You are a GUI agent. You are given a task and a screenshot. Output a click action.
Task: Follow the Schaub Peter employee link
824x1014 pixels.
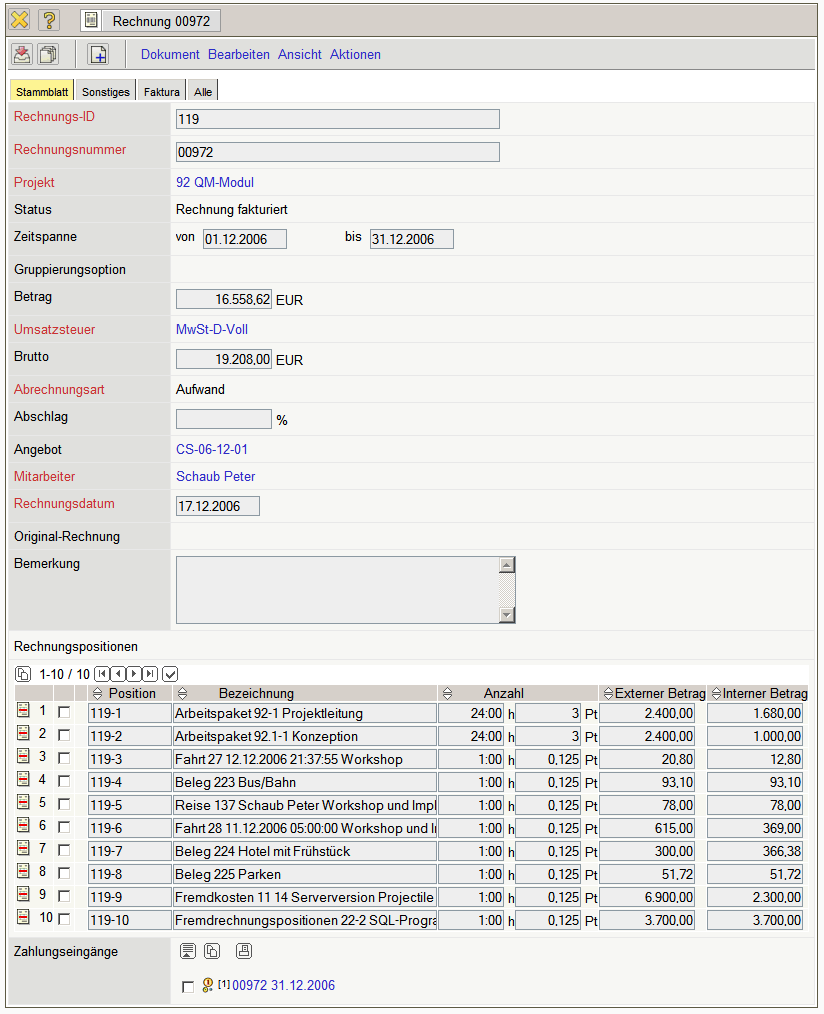[215, 477]
